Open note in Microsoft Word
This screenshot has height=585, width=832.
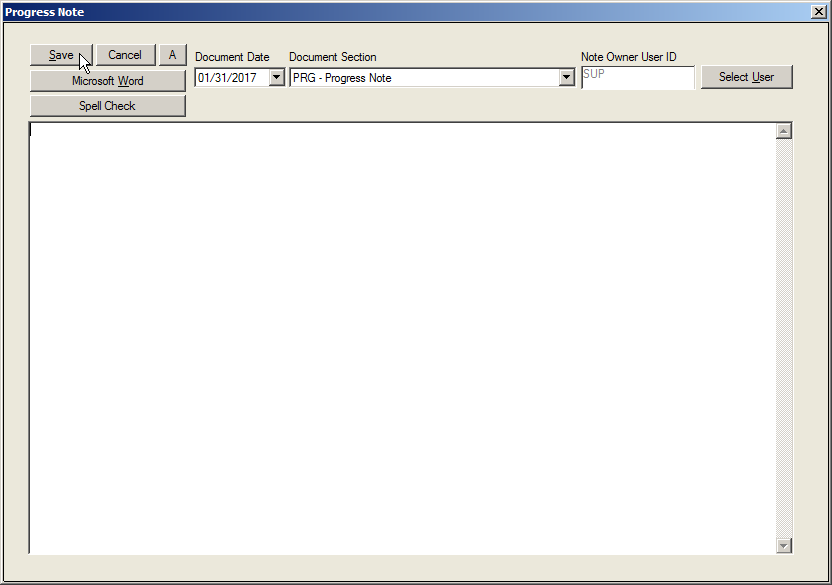(108, 81)
